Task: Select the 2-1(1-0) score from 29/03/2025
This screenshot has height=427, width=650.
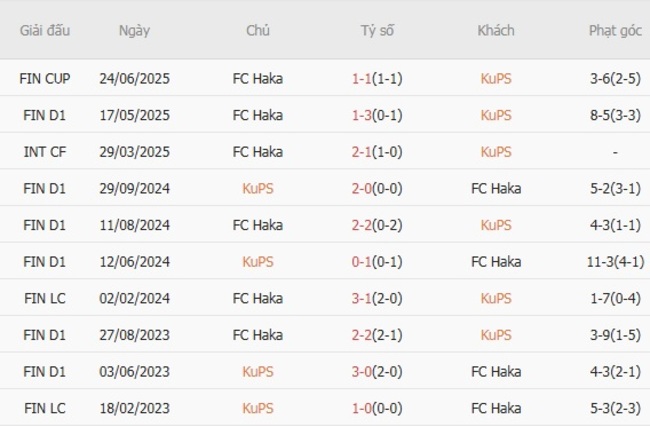Action: click(377, 152)
